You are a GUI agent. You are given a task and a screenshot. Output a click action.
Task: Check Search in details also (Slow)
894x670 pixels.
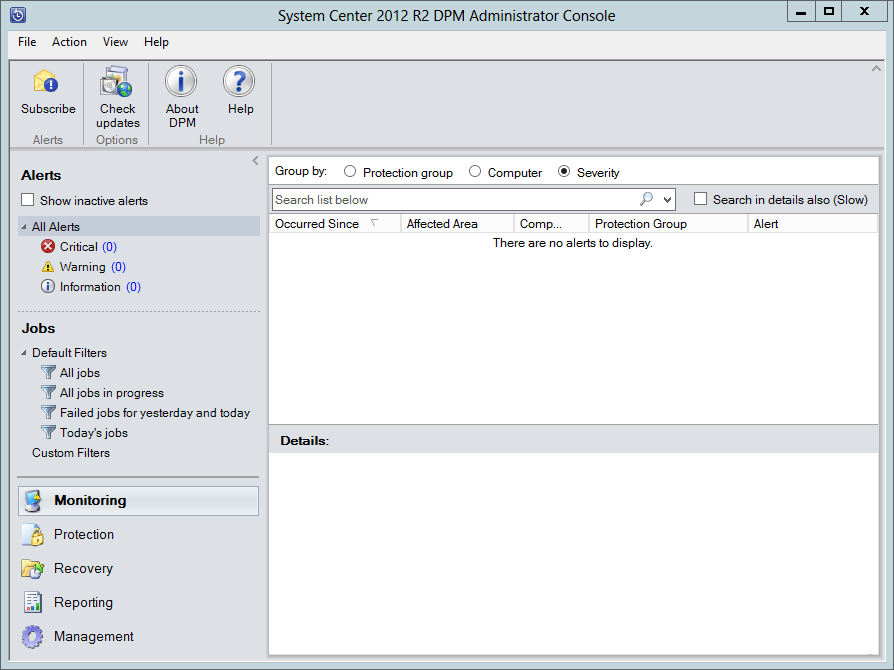(x=700, y=199)
